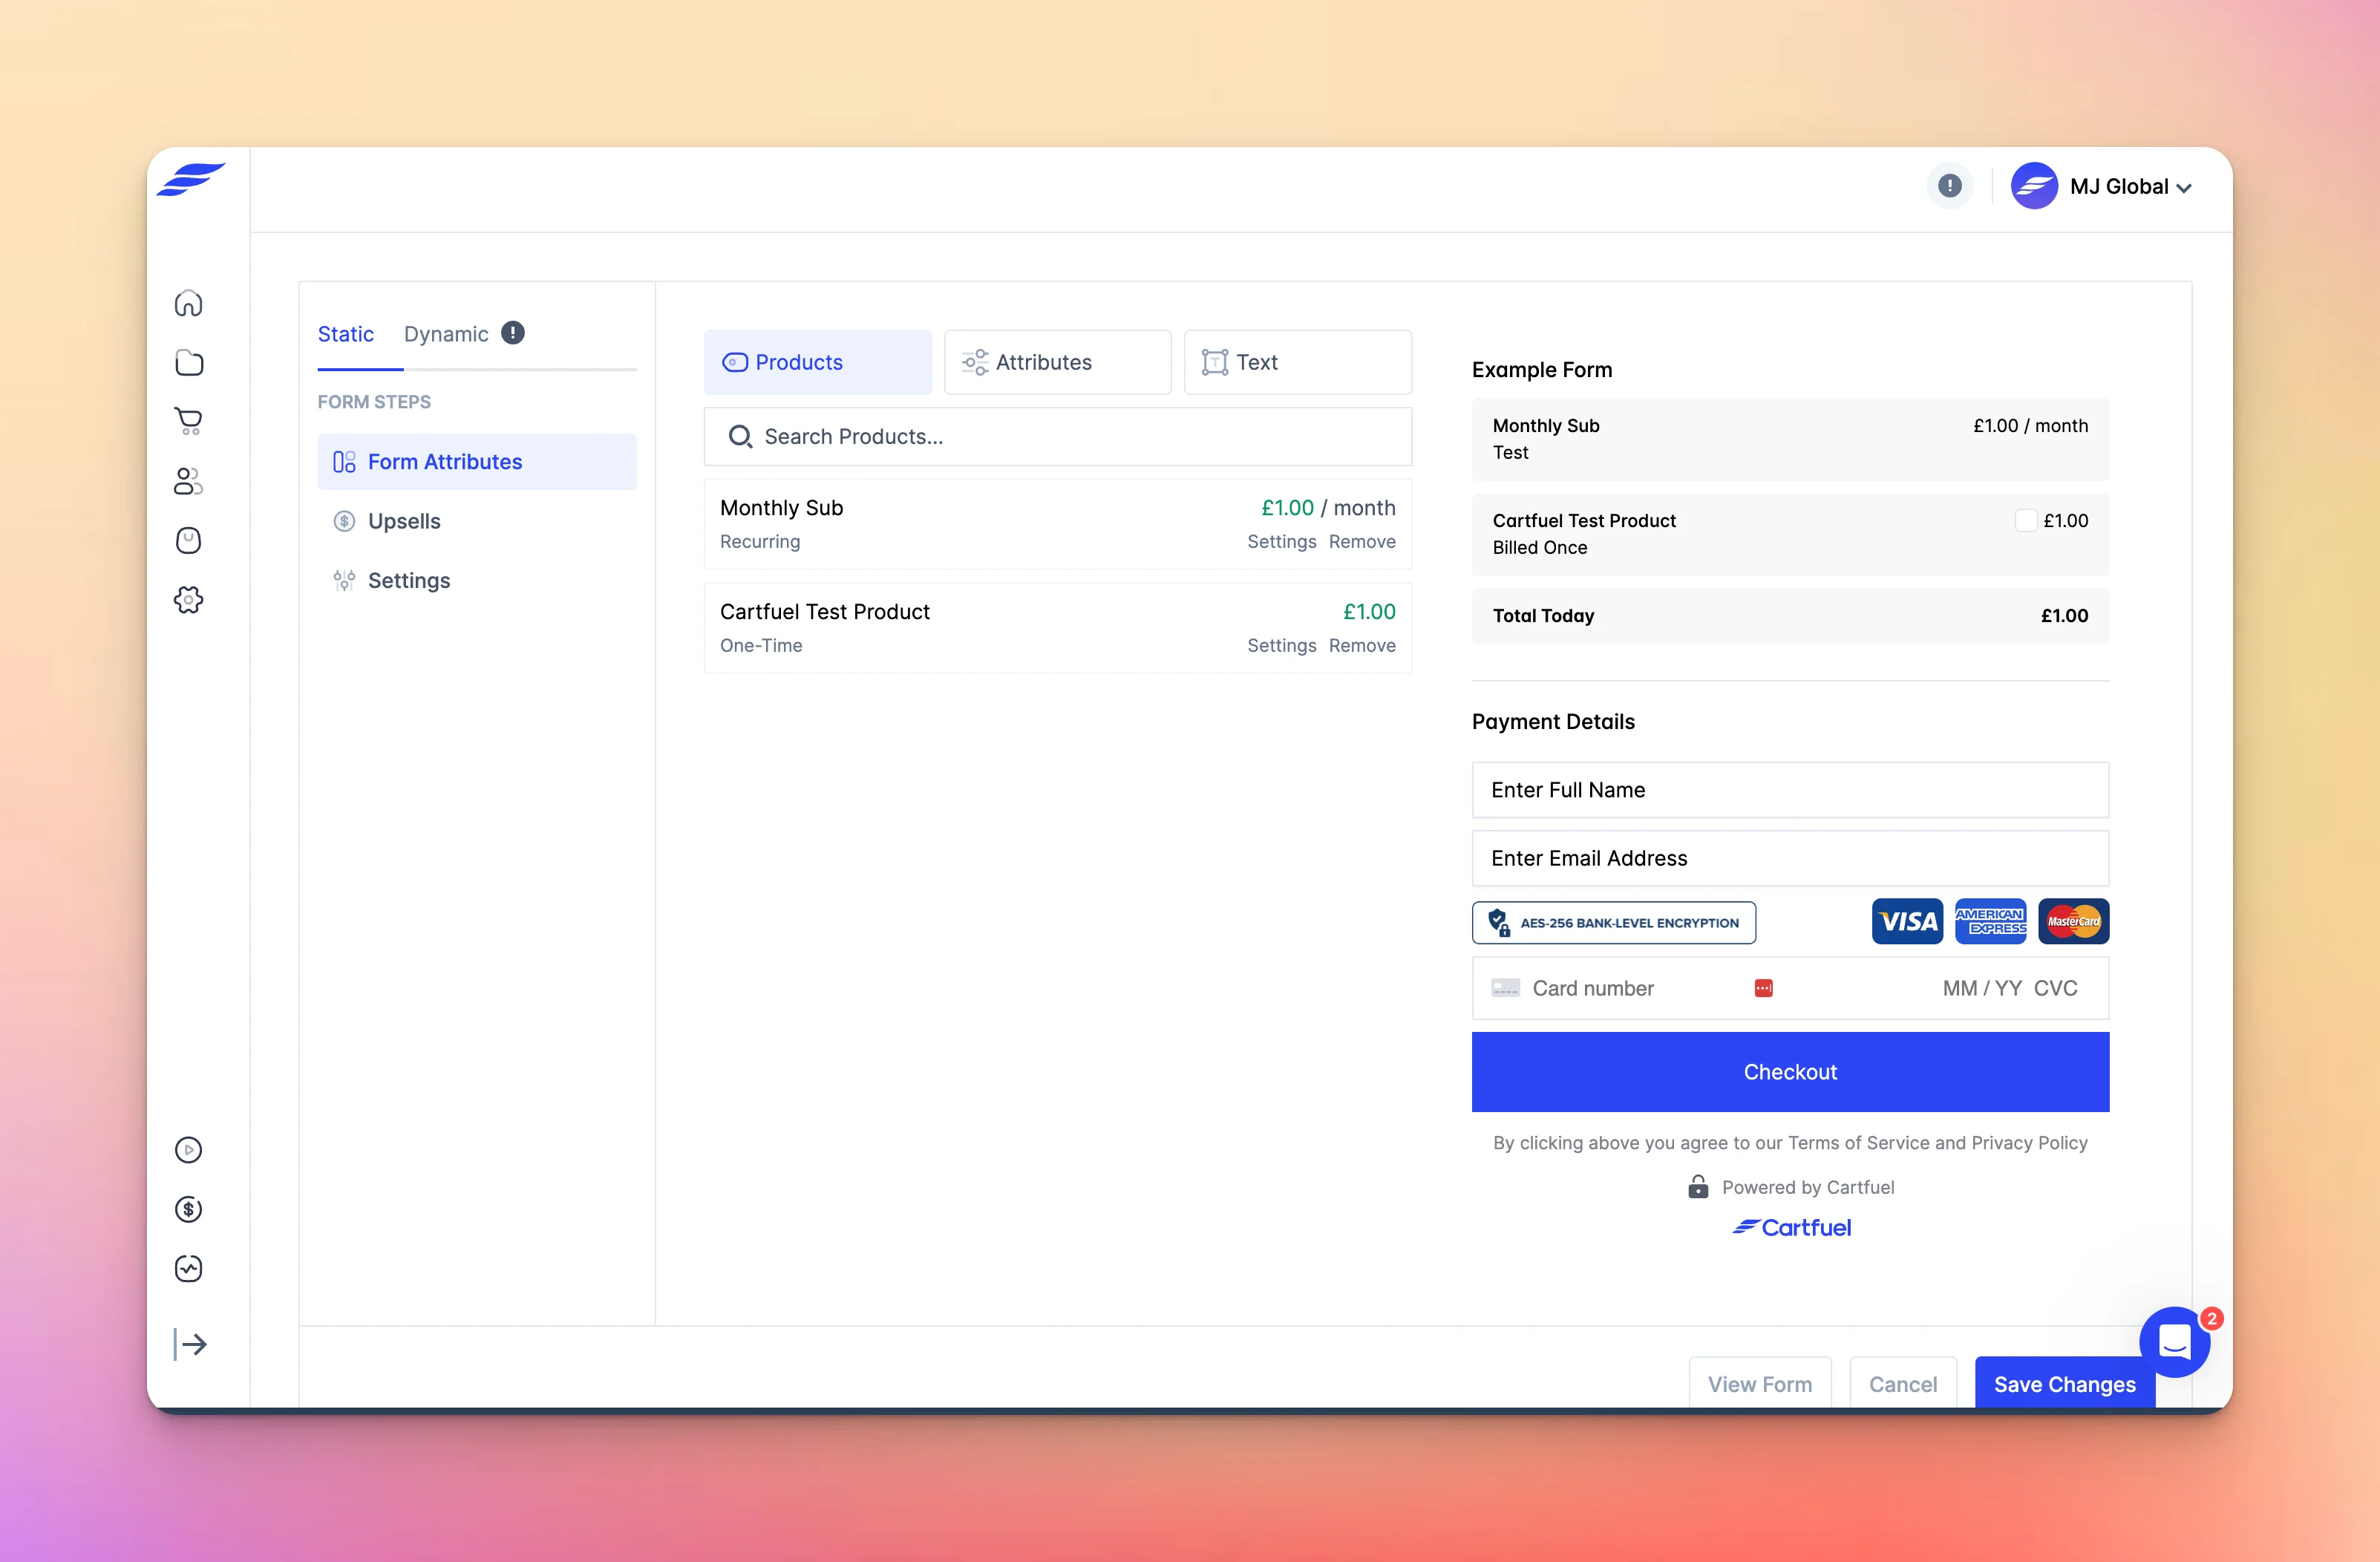This screenshot has width=2380, height=1562.
Task: Remove the Cartfuel Test Product
Action: (1362, 646)
